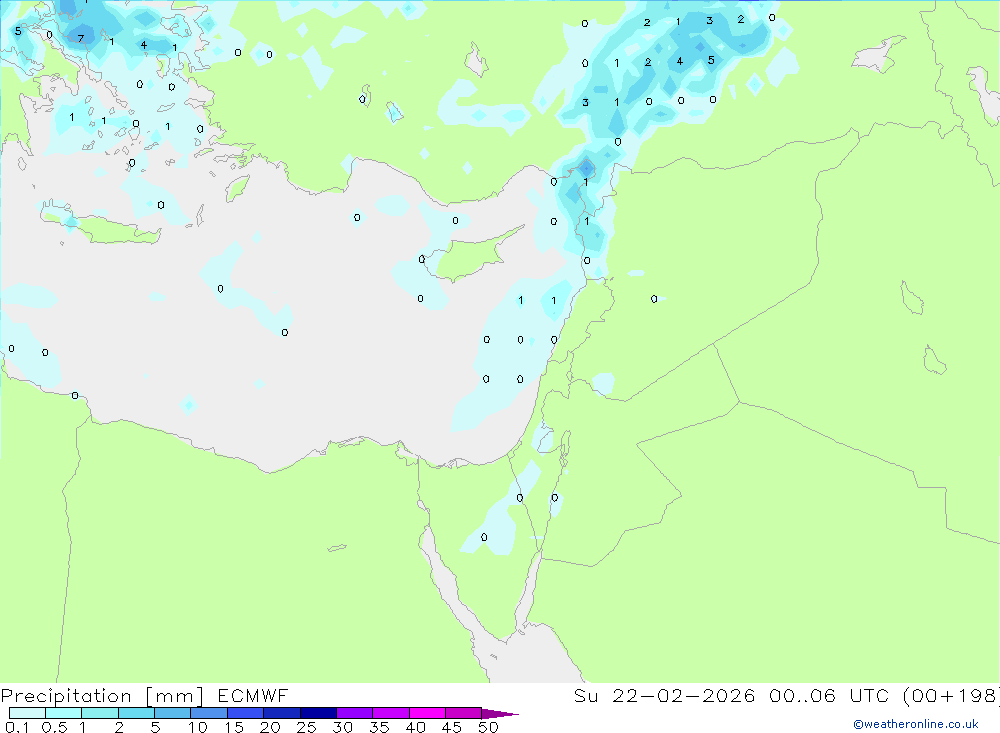This screenshot has height=733, width=1000.
Task: Click the "Precipitation [mm]" title text
Action: point(102,696)
